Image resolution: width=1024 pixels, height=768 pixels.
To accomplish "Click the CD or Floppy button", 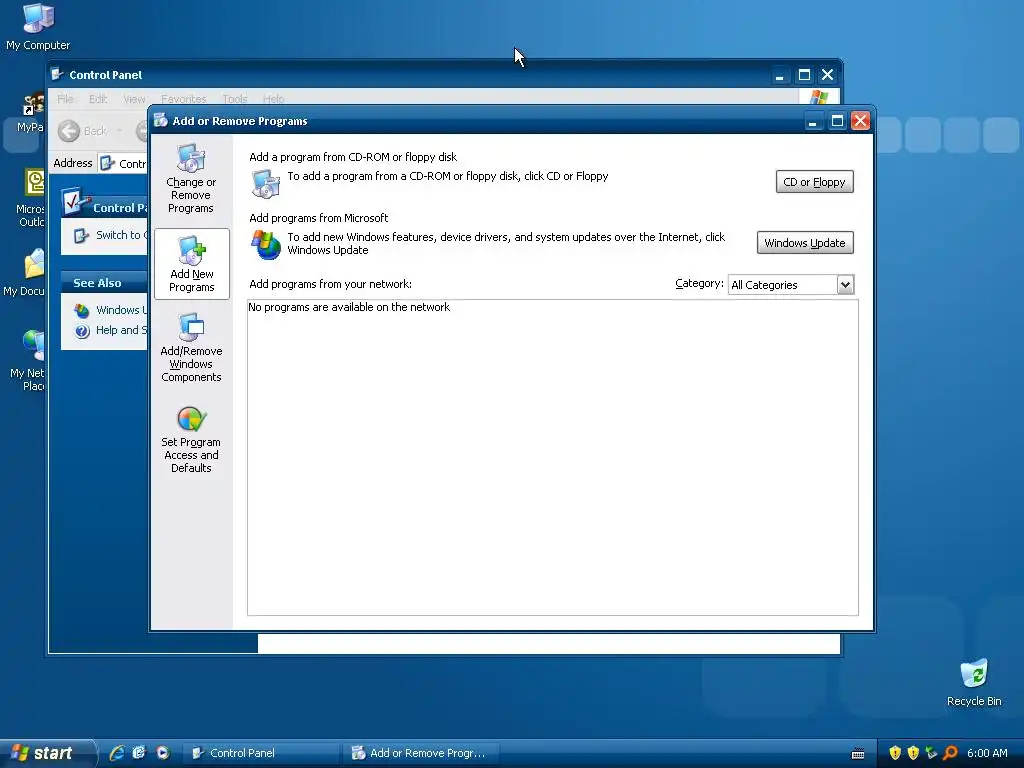I will tap(814, 182).
